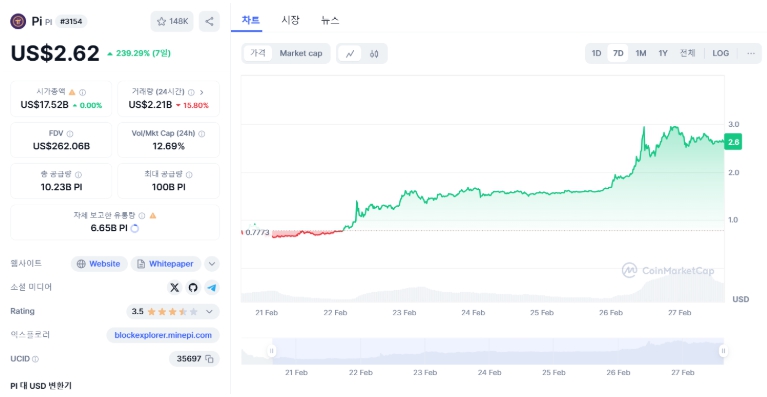Open the GitHub social link
767x397 pixels.
point(193,287)
